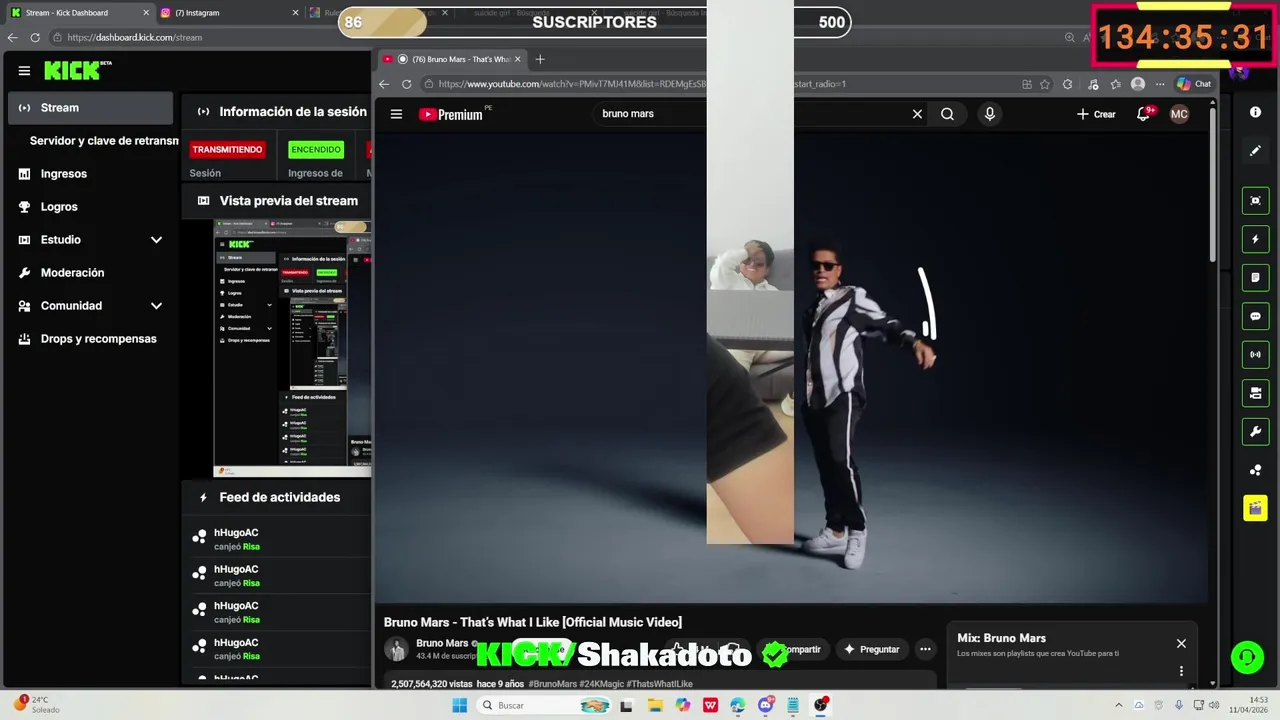1280x720 pixels.
Task: Open the Kick dashboard hamburger menu
Action: pos(24,71)
